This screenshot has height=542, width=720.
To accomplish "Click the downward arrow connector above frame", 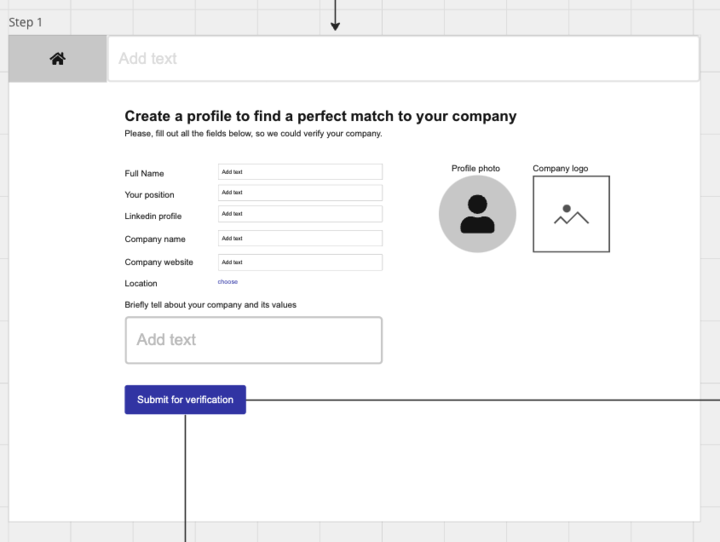I will click(x=335, y=16).
